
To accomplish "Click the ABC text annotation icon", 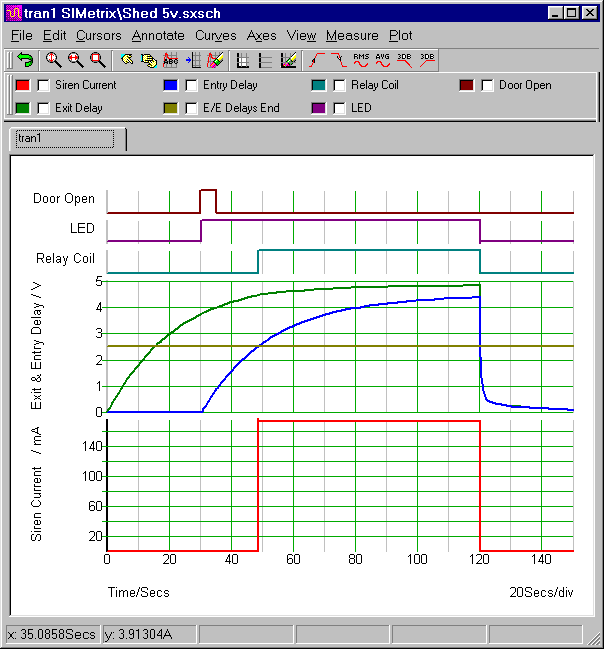I will pyautogui.click(x=171, y=60).
